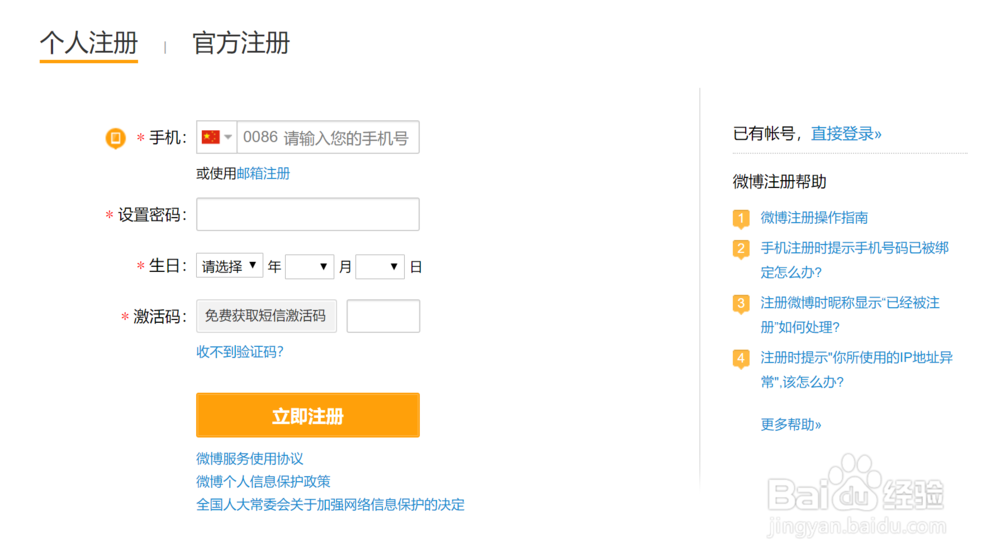Open 微博服务使用协议 link
This screenshot has width=1000, height=560.
pyautogui.click(x=250, y=459)
